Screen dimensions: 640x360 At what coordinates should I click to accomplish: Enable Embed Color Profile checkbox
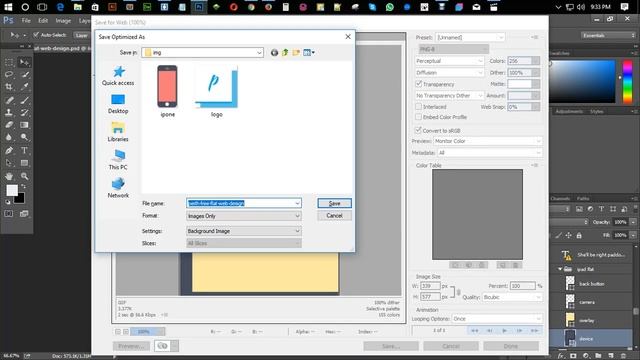click(418, 117)
